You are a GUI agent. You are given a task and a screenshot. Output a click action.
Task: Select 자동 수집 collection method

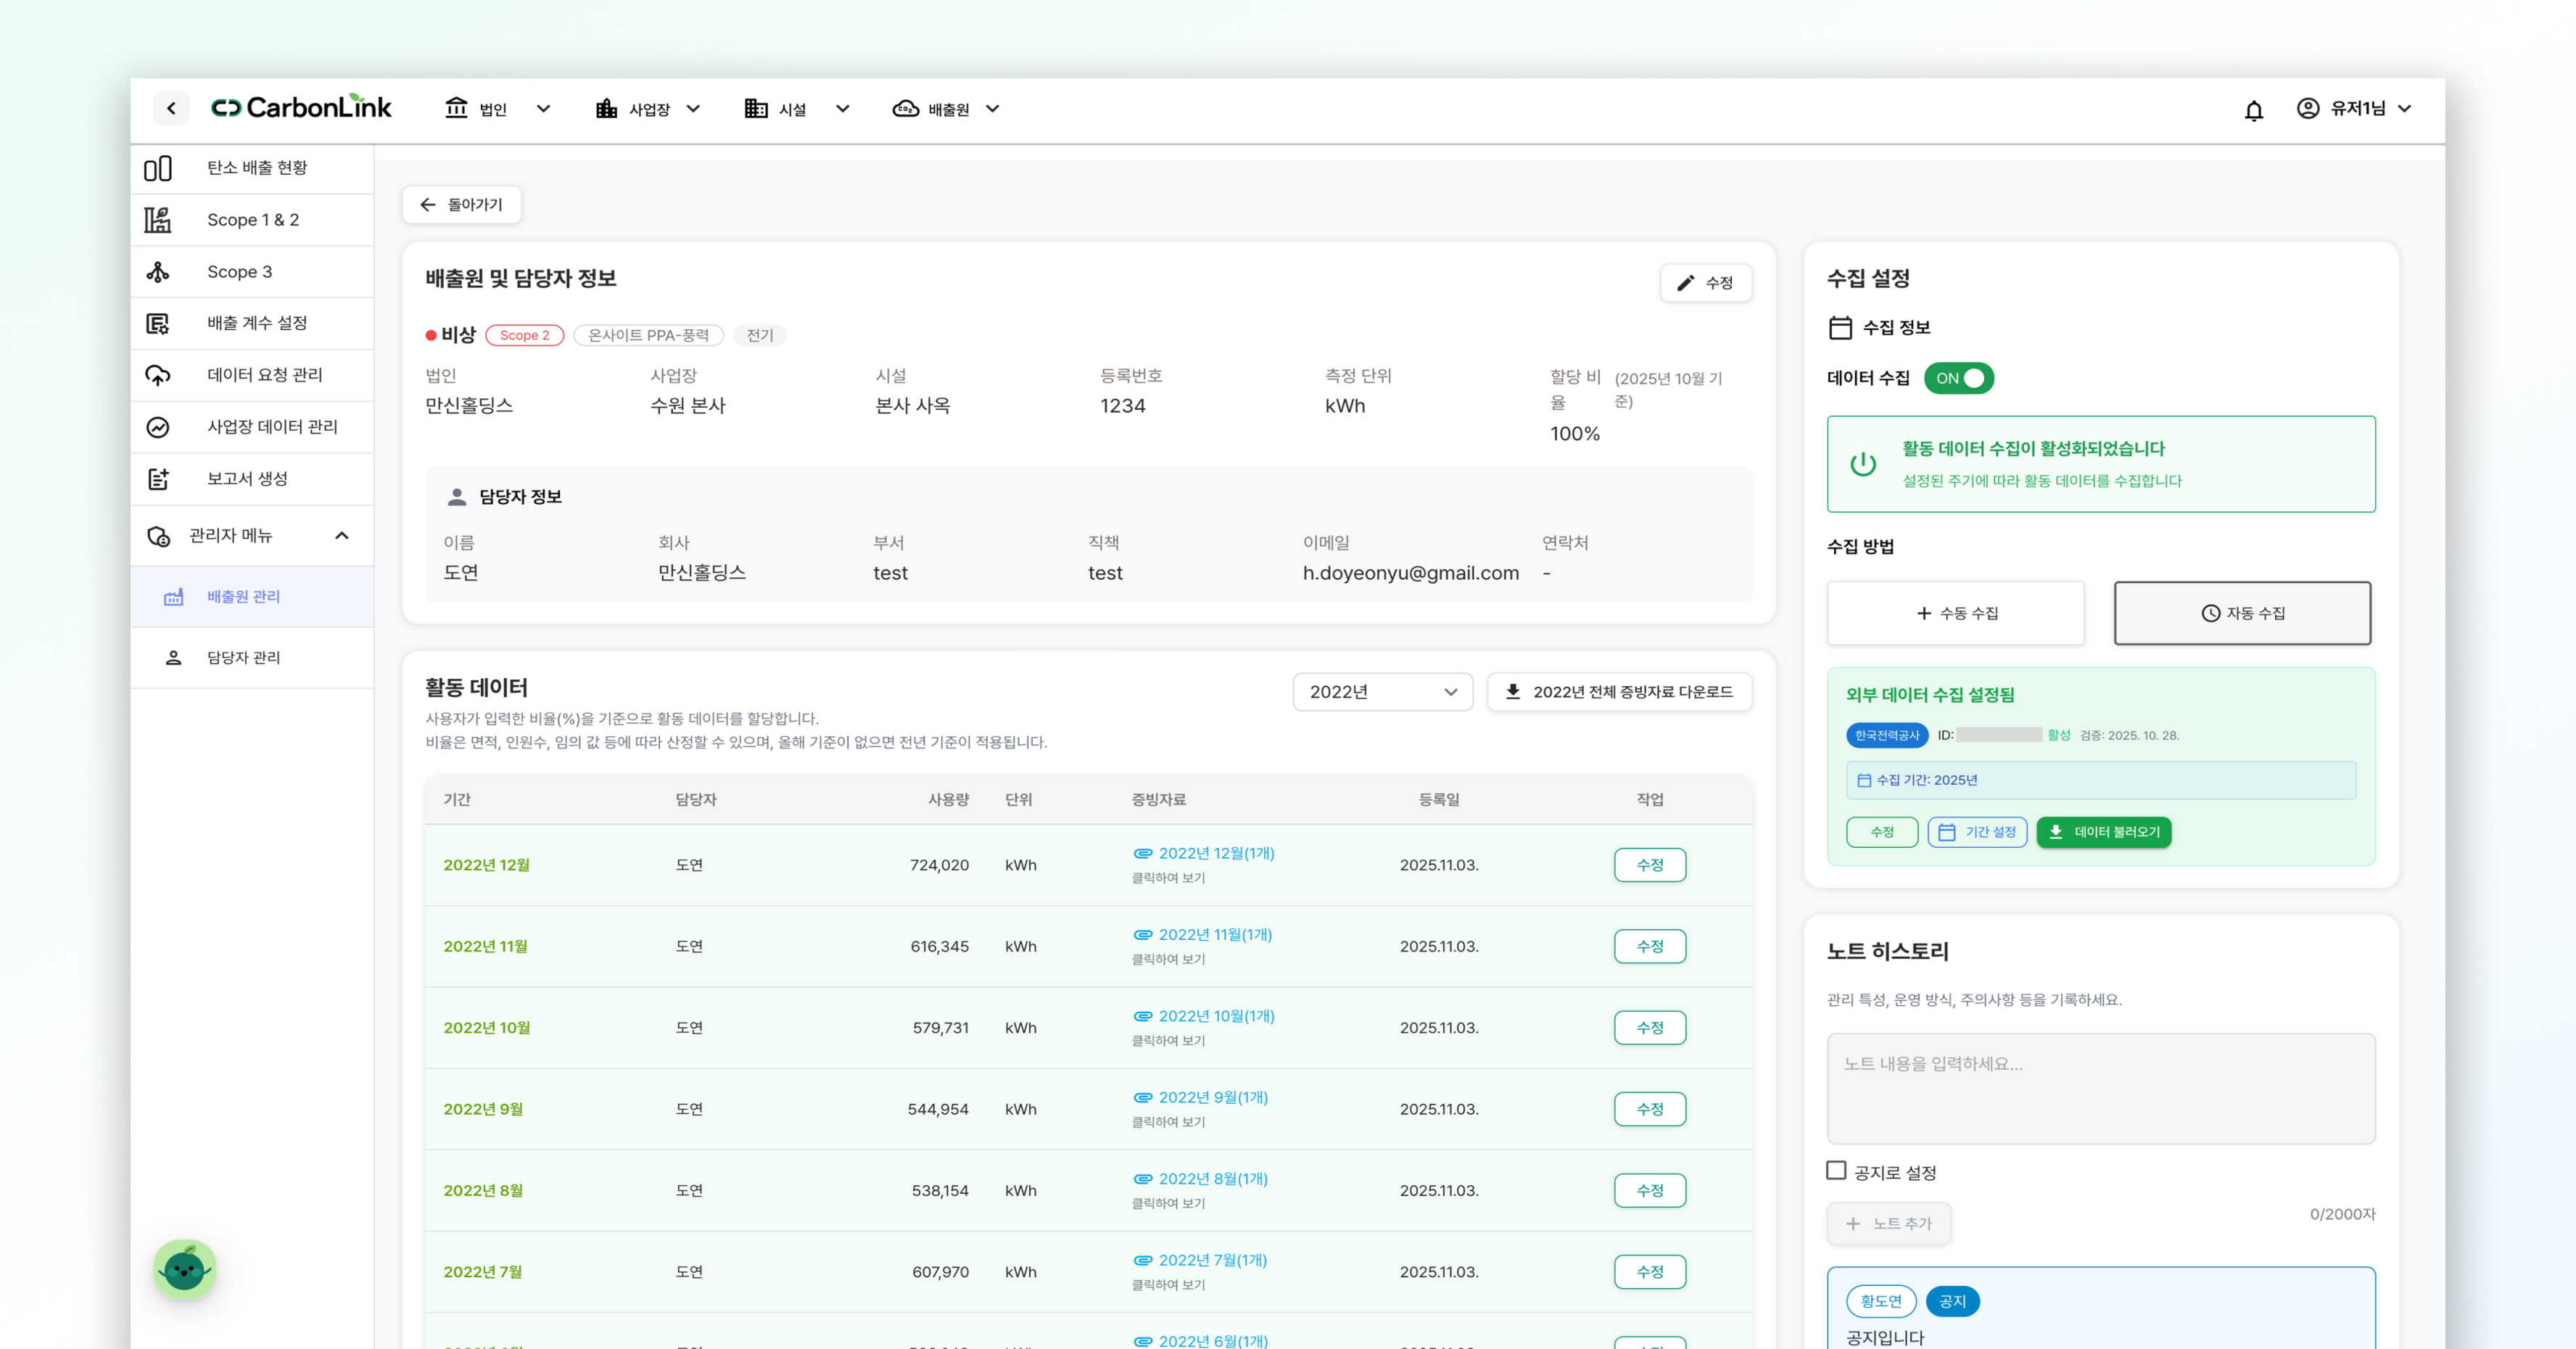pos(2242,613)
